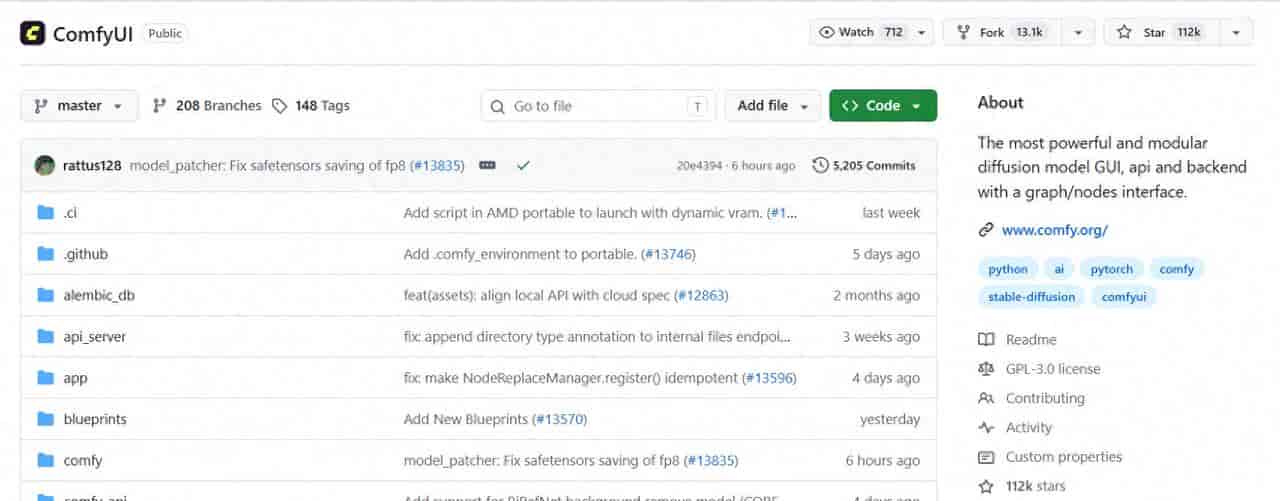Select the python topic tag
This screenshot has height=501, width=1280.
[x=1008, y=269]
